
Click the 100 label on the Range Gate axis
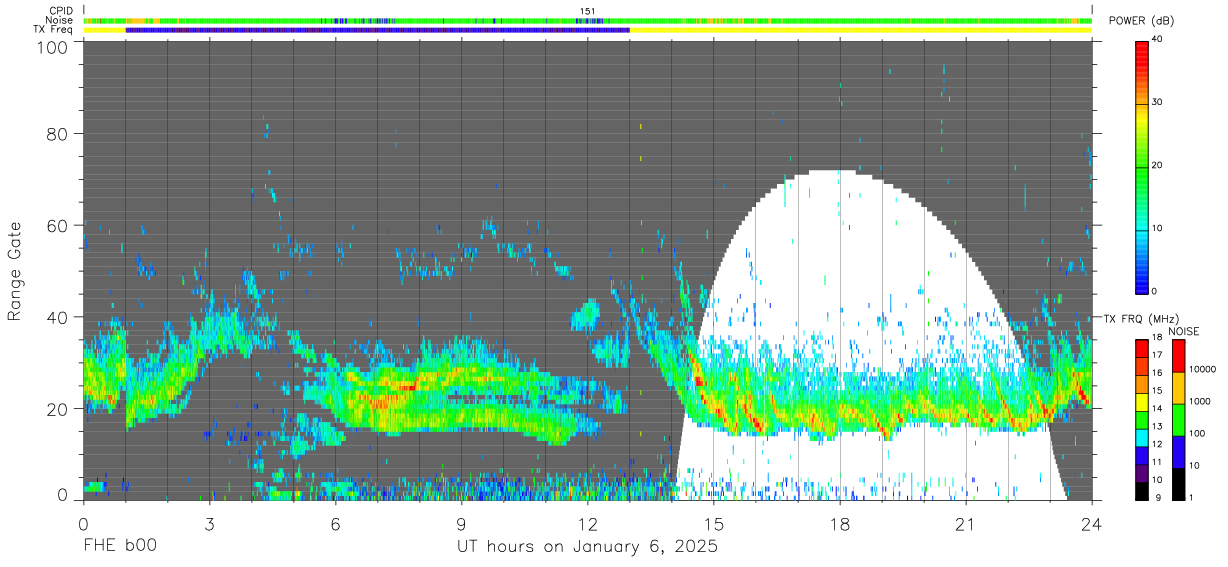click(51, 47)
